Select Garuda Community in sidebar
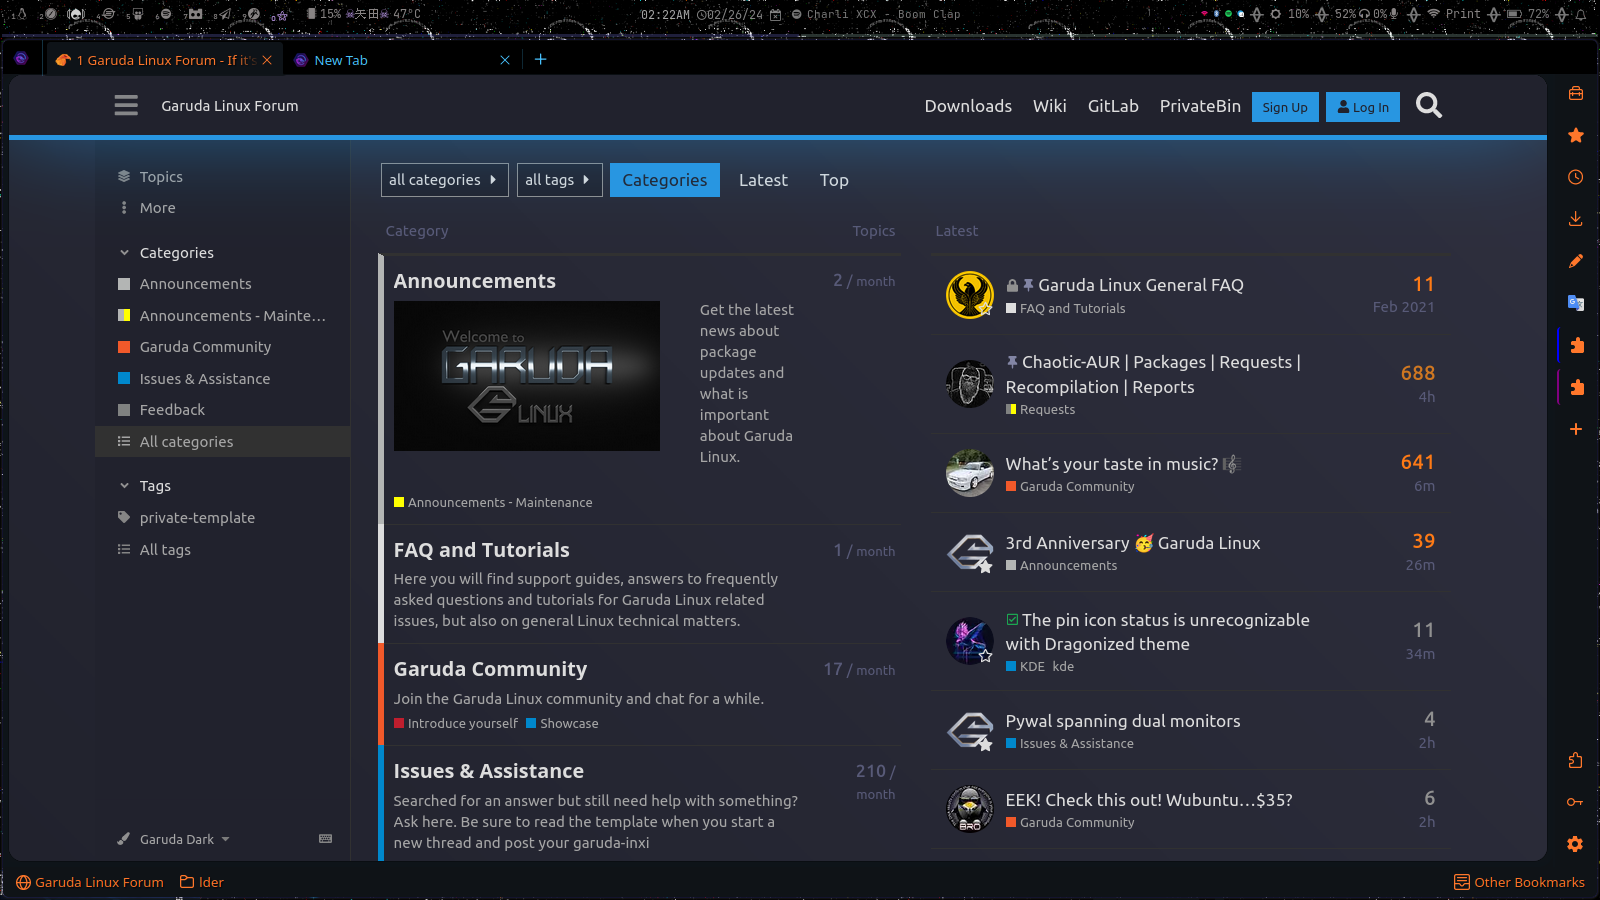 click(x=222, y=347)
